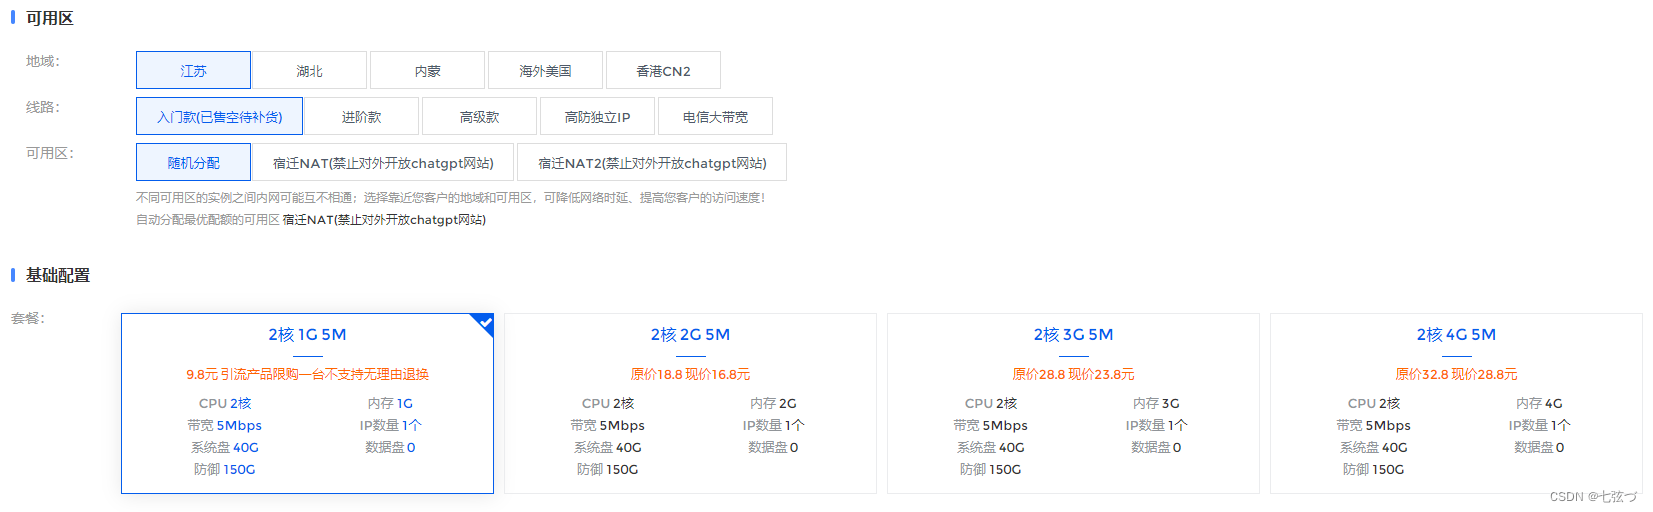
Task: Select the 湖北 region option
Action: [x=309, y=70]
